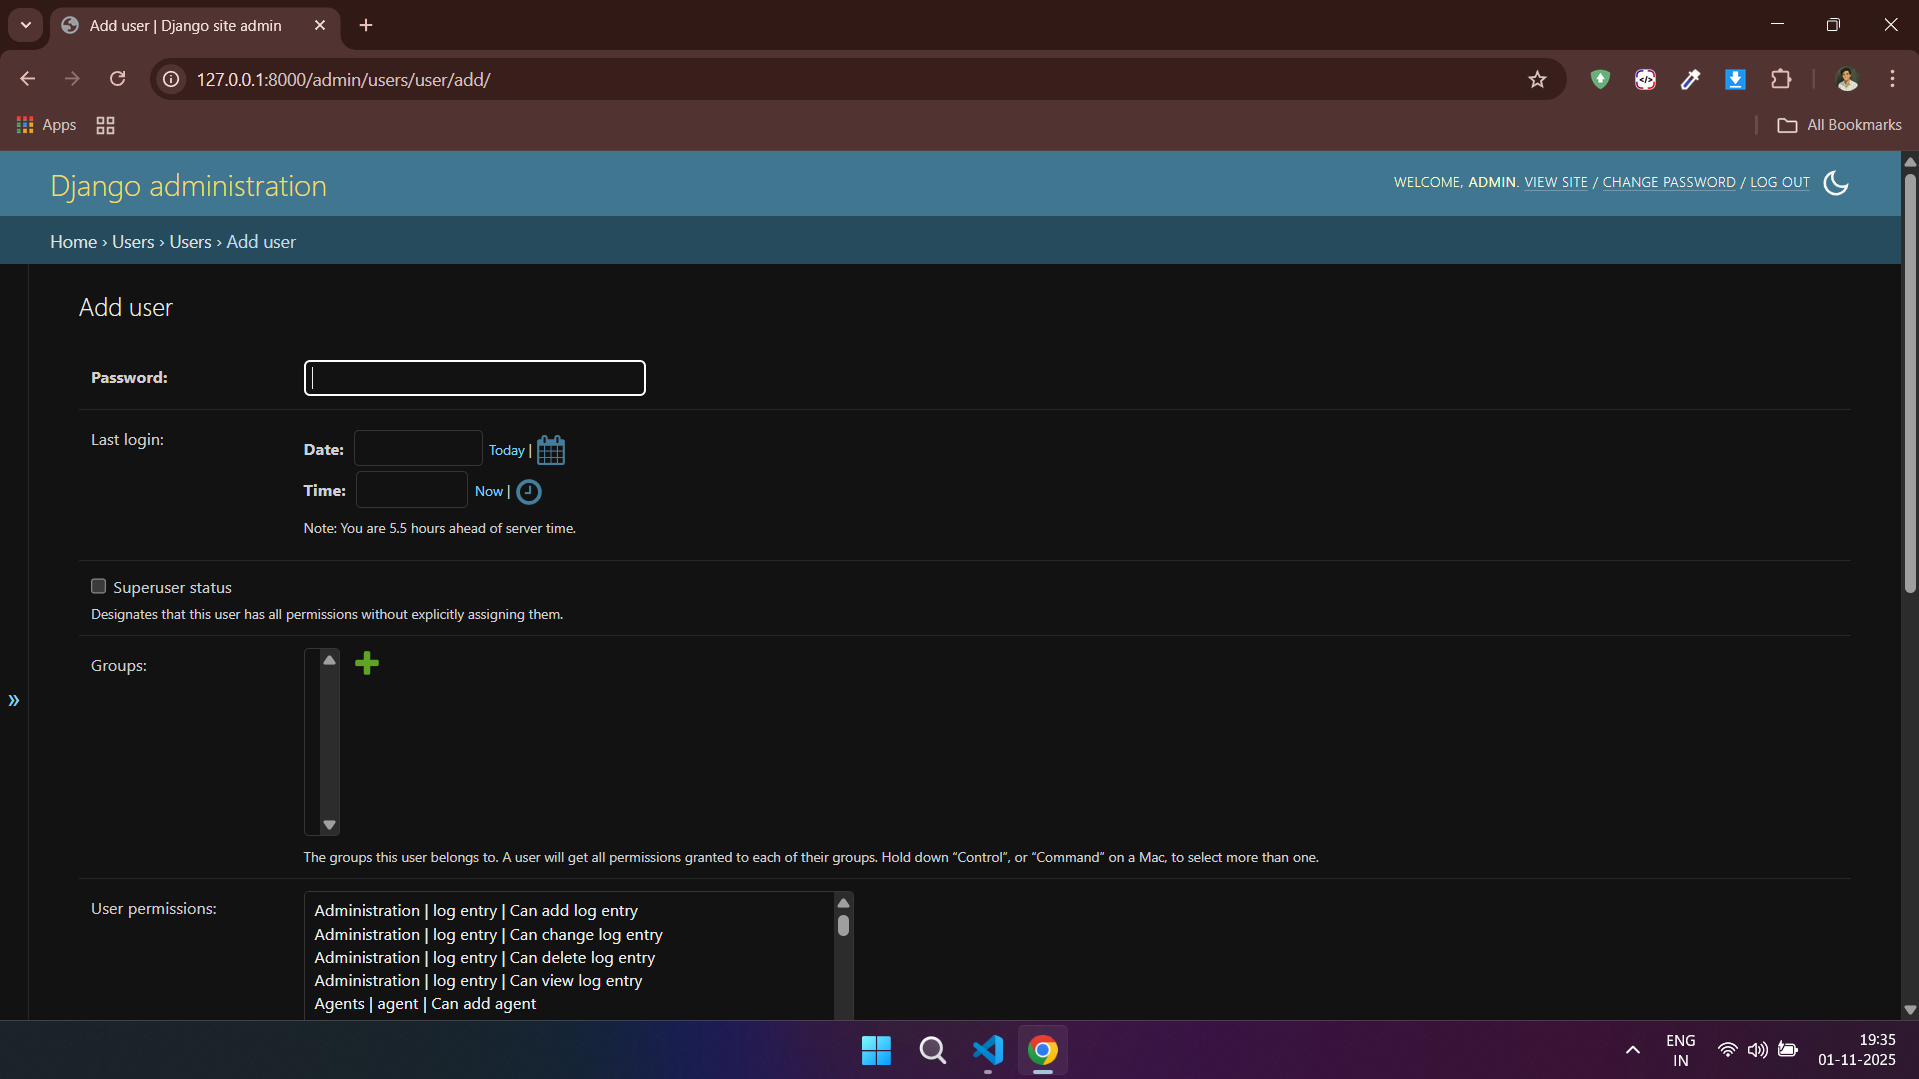Screen dimensions: 1919x1079
Task: Open the Extensions puzzle menu
Action: pos(1781,79)
